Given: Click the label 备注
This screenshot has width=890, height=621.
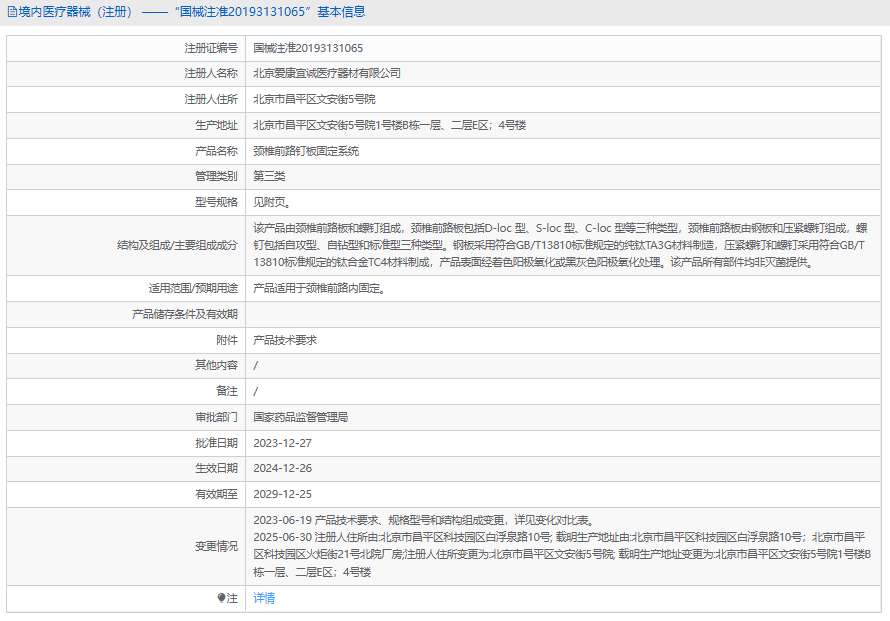Looking at the screenshot, I should click(227, 391).
